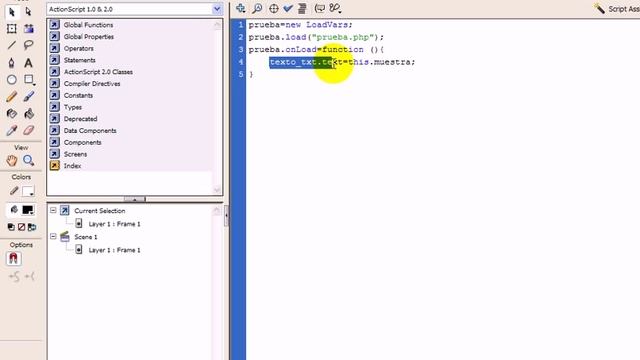Select the Zoom magnifier tool

click(29, 160)
